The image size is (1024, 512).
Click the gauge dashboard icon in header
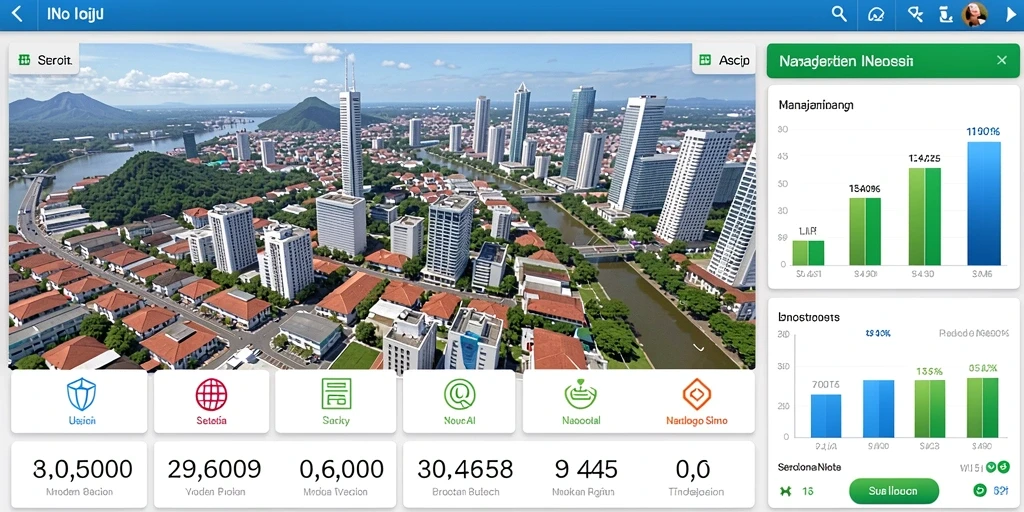click(x=876, y=14)
